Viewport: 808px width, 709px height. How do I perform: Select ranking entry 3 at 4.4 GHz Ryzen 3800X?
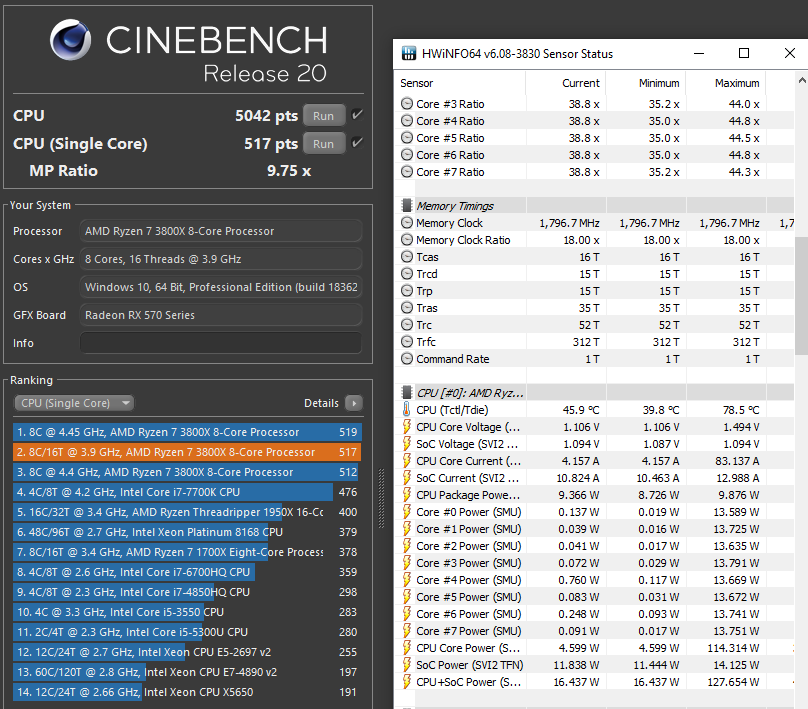tap(187, 472)
